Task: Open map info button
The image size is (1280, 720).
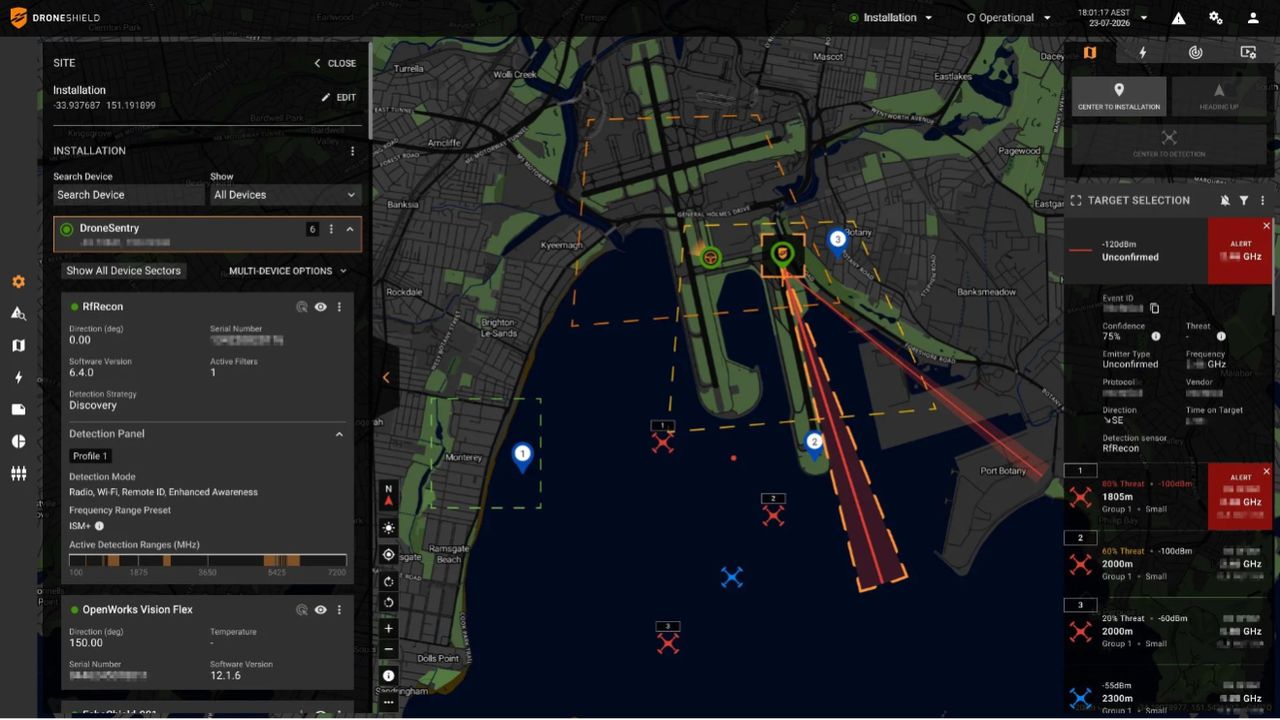Action: tap(389, 676)
